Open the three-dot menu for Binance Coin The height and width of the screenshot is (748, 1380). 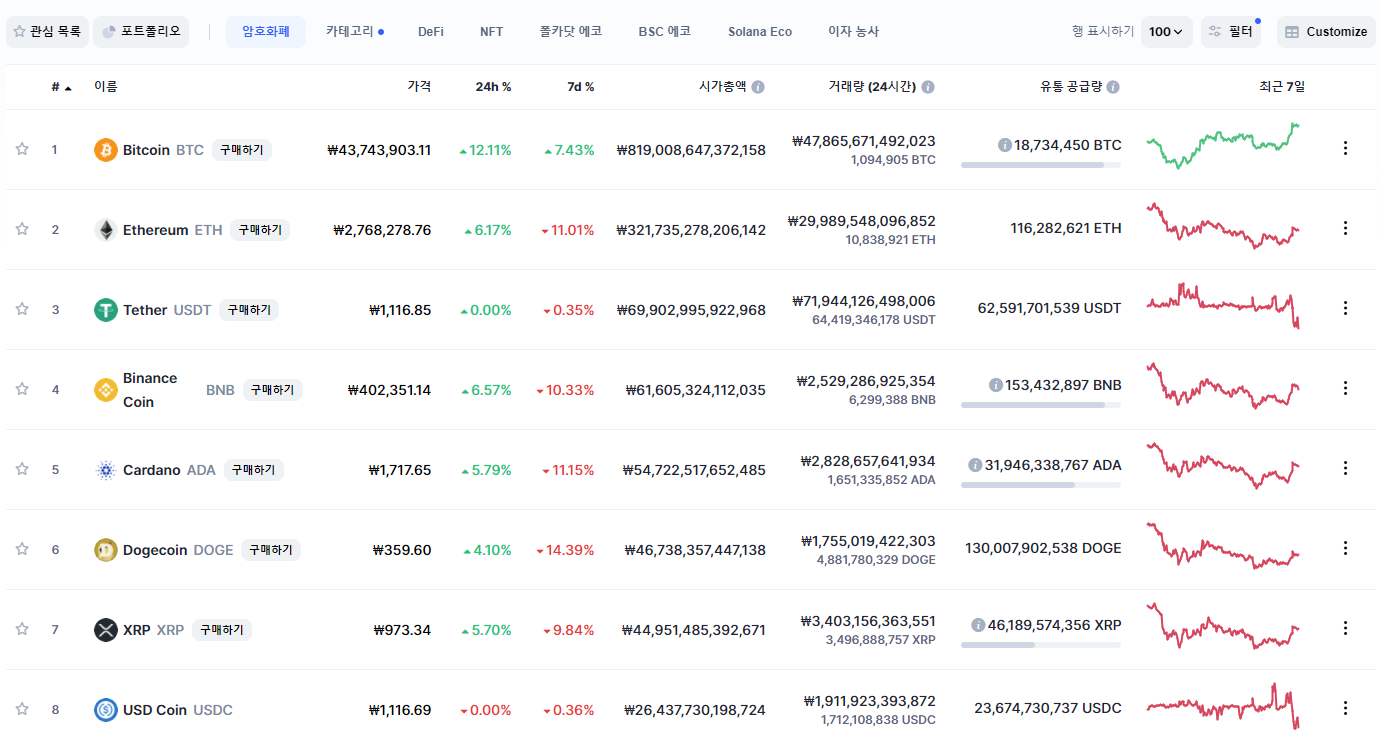[x=1345, y=388]
